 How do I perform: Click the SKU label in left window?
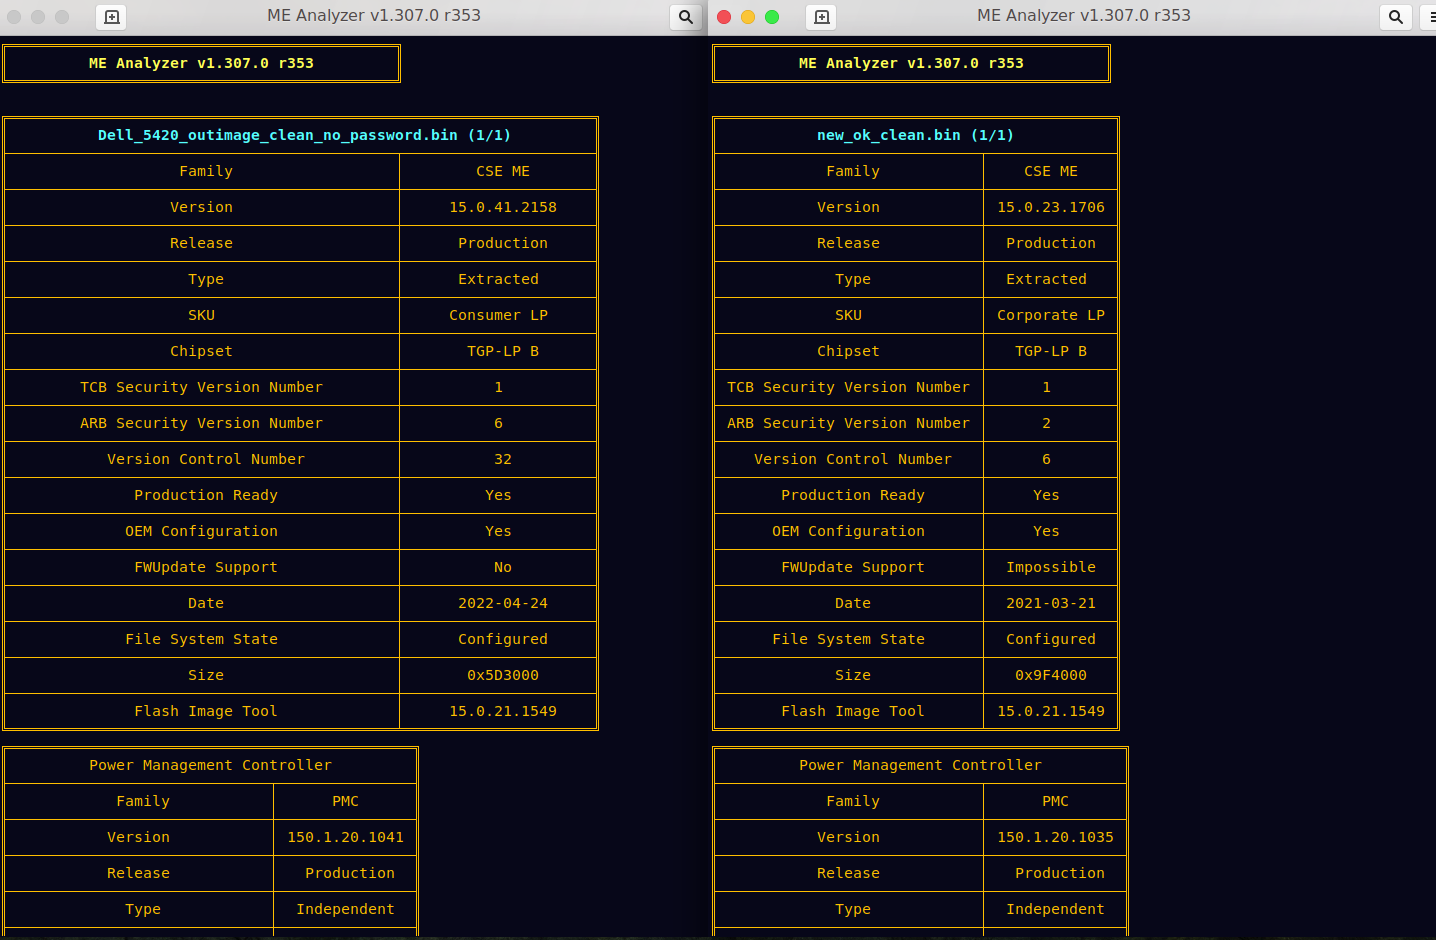pyautogui.click(x=202, y=315)
